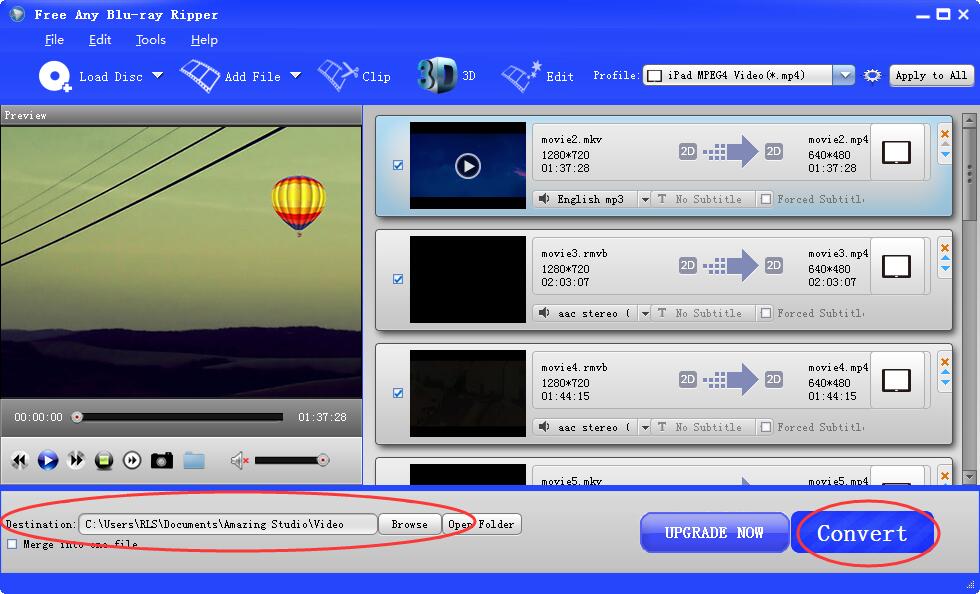The image size is (980, 594).
Task: Open the Clip tool
Action: [x=354, y=76]
